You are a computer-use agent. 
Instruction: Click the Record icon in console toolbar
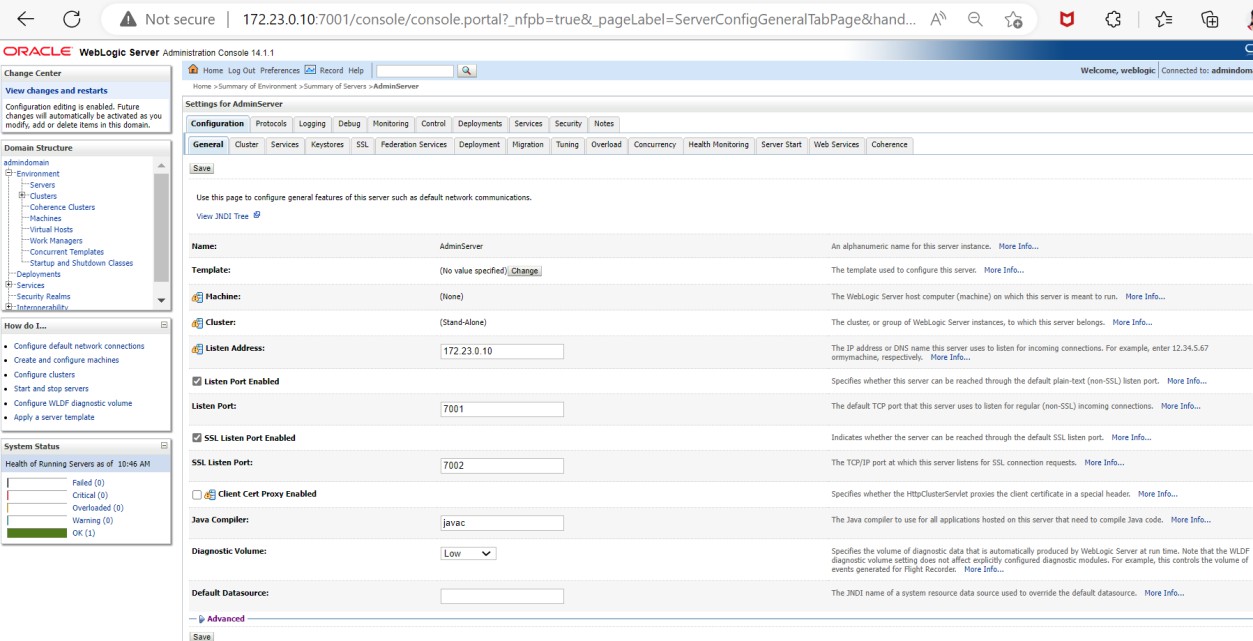tap(310, 70)
